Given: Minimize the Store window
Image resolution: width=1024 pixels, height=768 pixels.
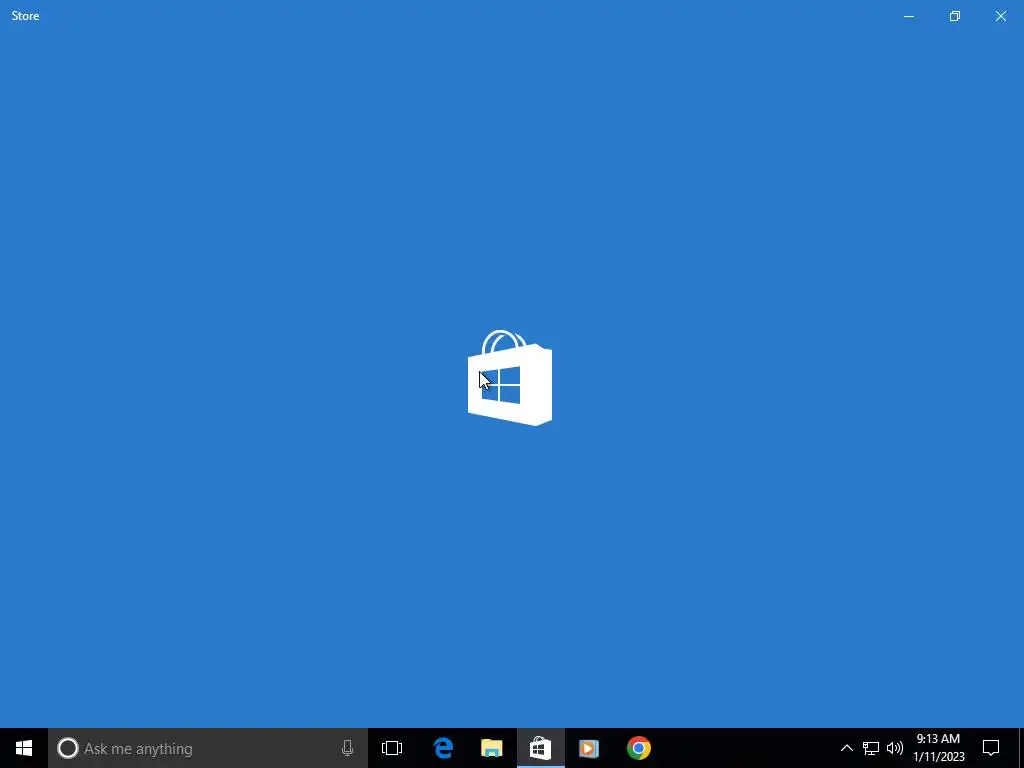Looking at the screenshot, I should tap(908, 16).
